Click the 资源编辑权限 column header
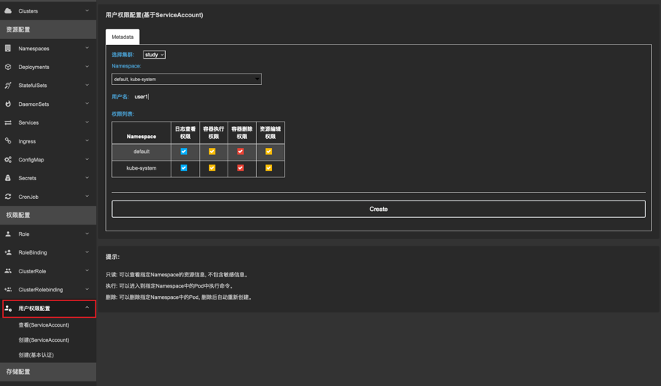 270,133
